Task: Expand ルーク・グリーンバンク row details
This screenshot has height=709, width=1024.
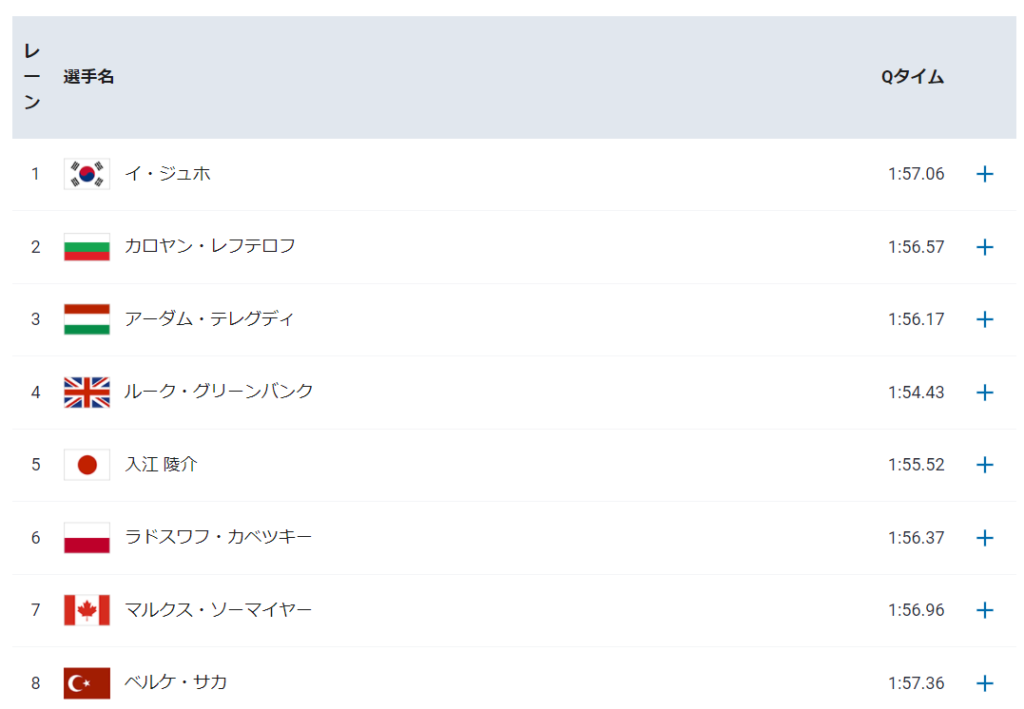Action: (x=984, y=392)
